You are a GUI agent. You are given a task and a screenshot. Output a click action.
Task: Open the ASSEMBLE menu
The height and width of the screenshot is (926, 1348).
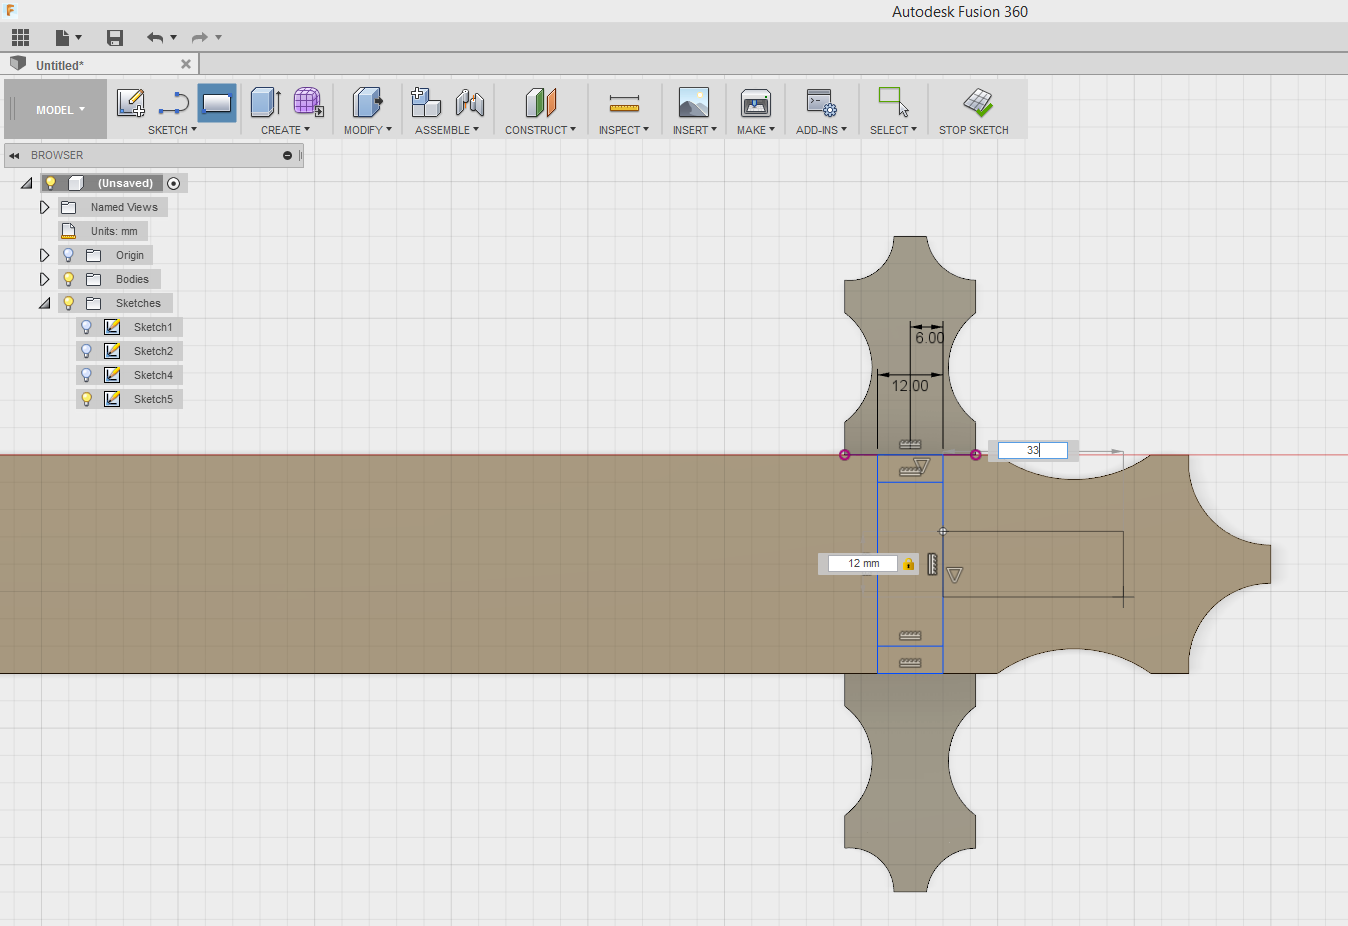coord(447,130)
